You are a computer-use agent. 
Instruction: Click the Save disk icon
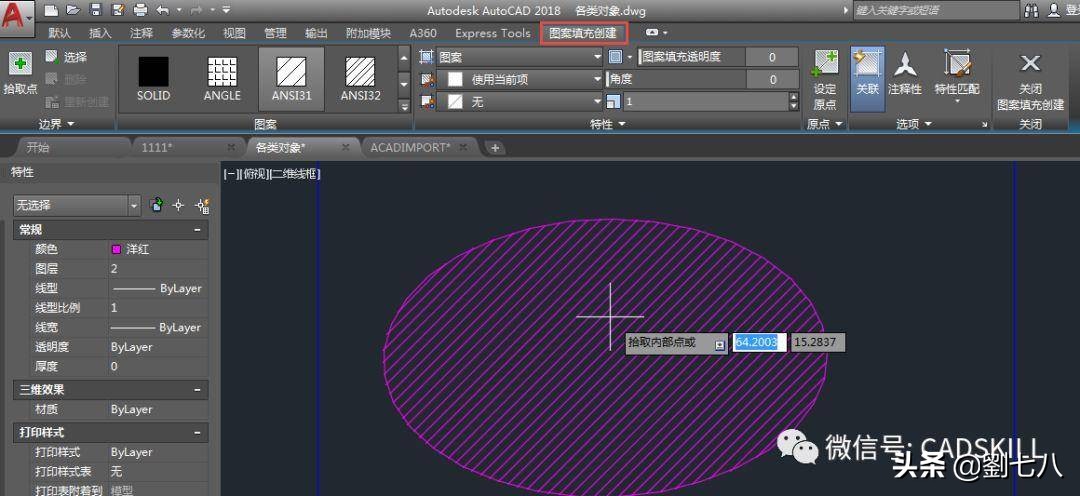(96, 10)
